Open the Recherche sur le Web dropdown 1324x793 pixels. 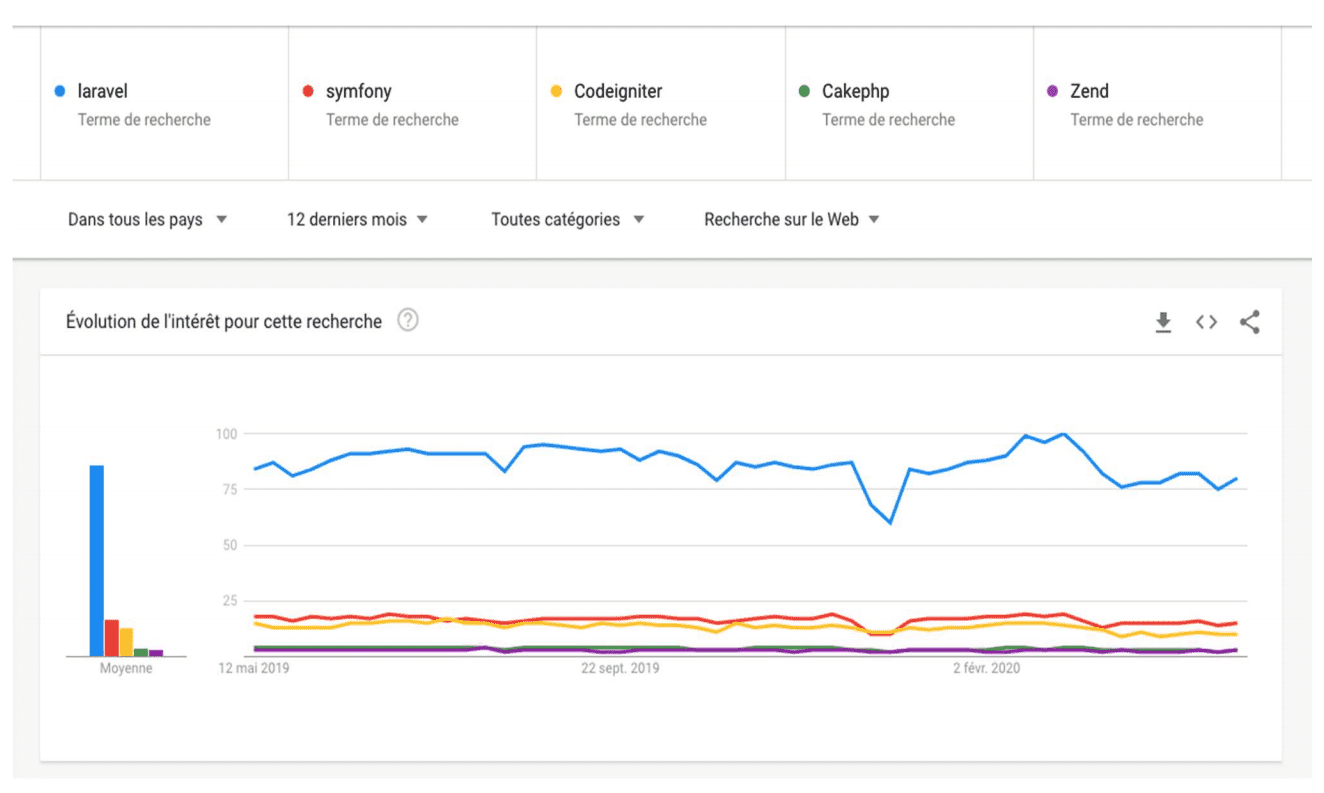point(792,220)
